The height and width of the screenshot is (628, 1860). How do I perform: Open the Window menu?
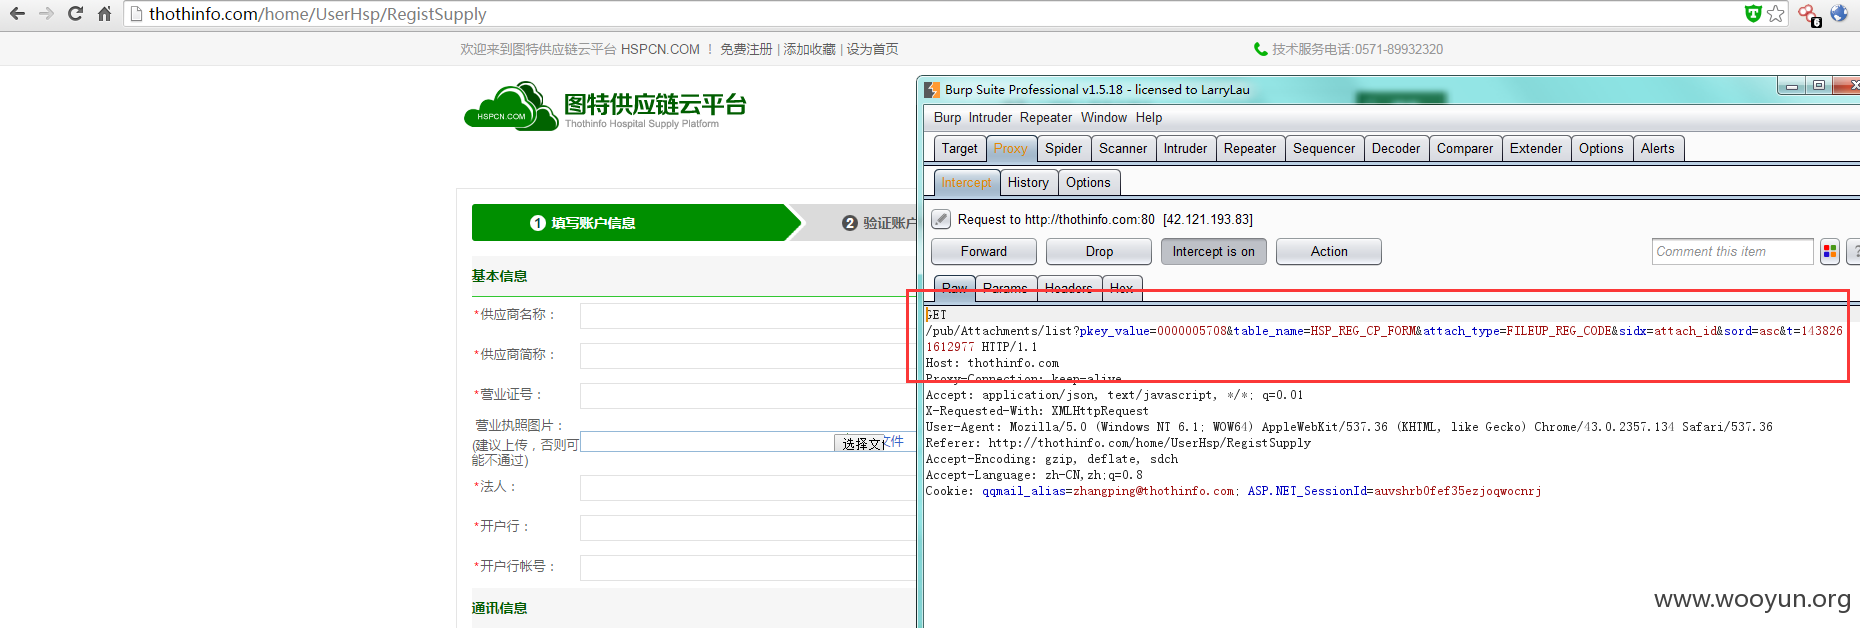pos(1103,118)
